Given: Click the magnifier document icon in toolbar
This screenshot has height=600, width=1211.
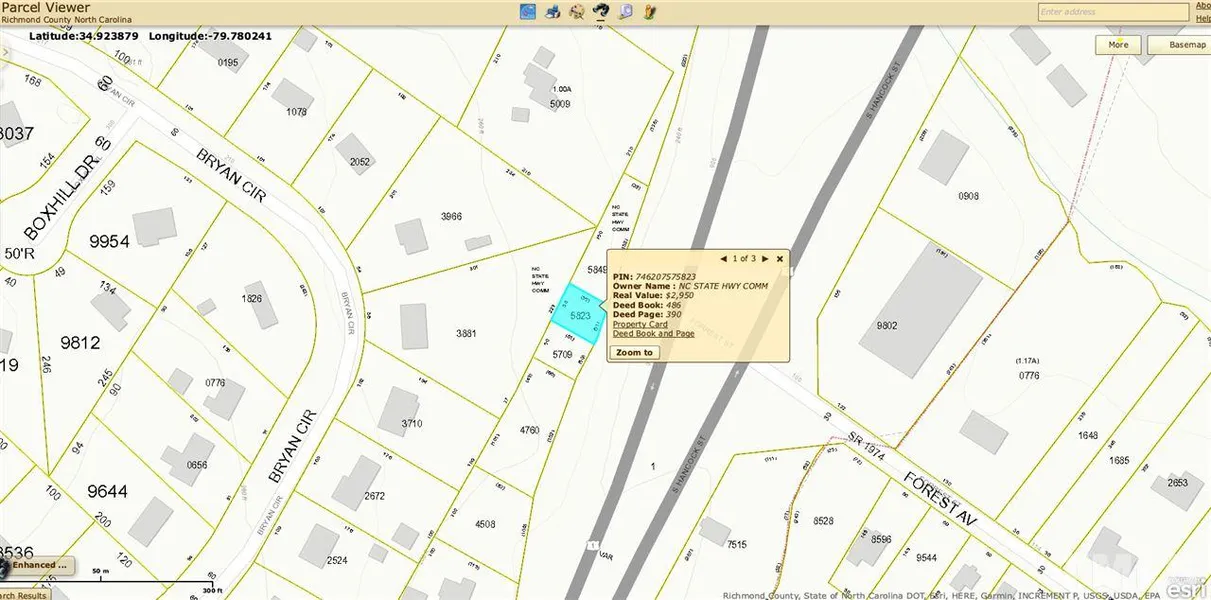Looking at the screenshot, I should click(x=627, y=12).
